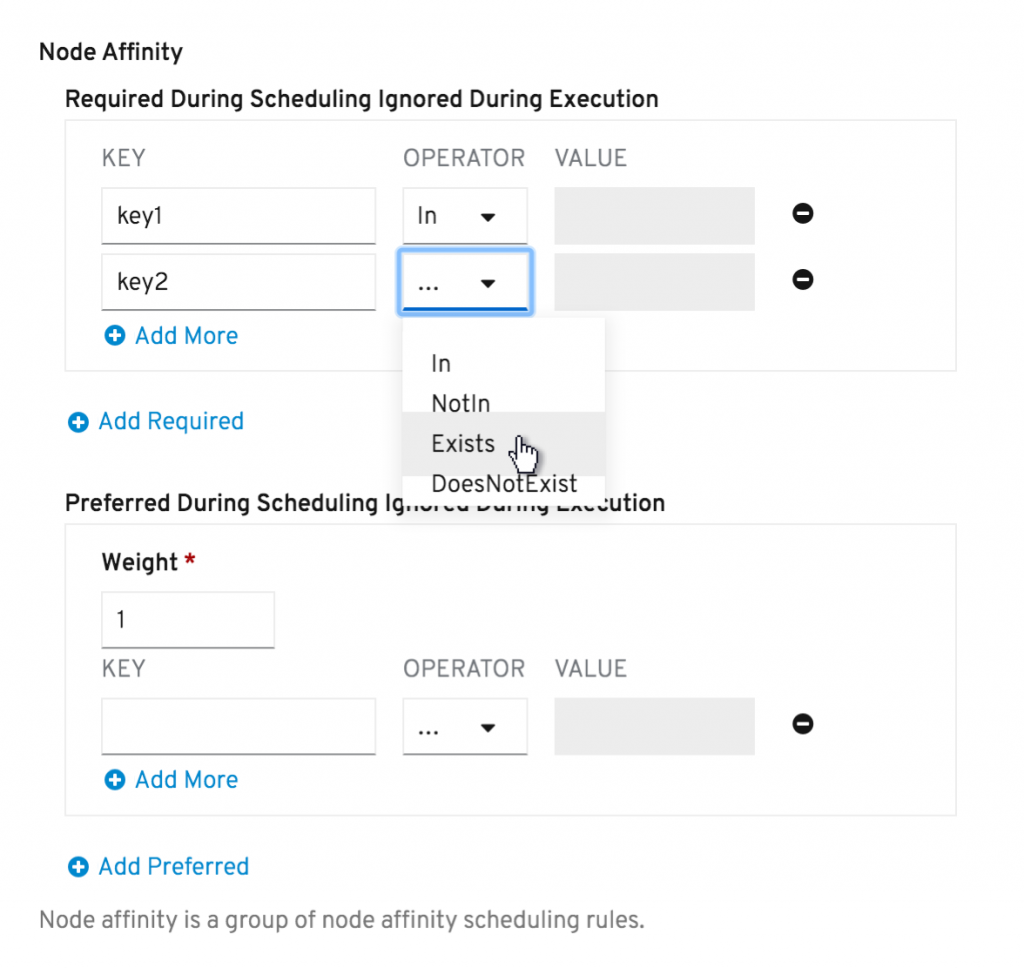The image size is (1024, 968).
Task: Click the Add Required link
Action: pyautogui.click(x=170, y=422)
